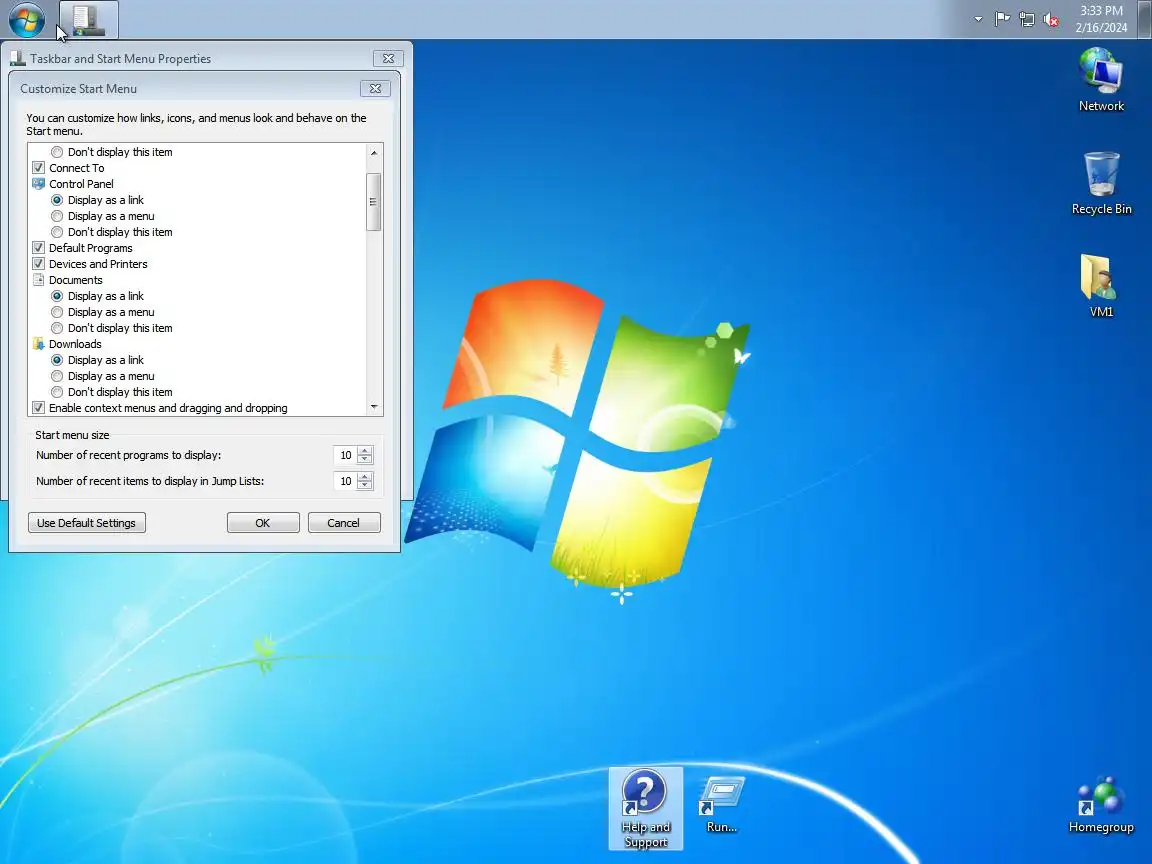
Task: Select Documents Display as a link
Action: (57, 296)
